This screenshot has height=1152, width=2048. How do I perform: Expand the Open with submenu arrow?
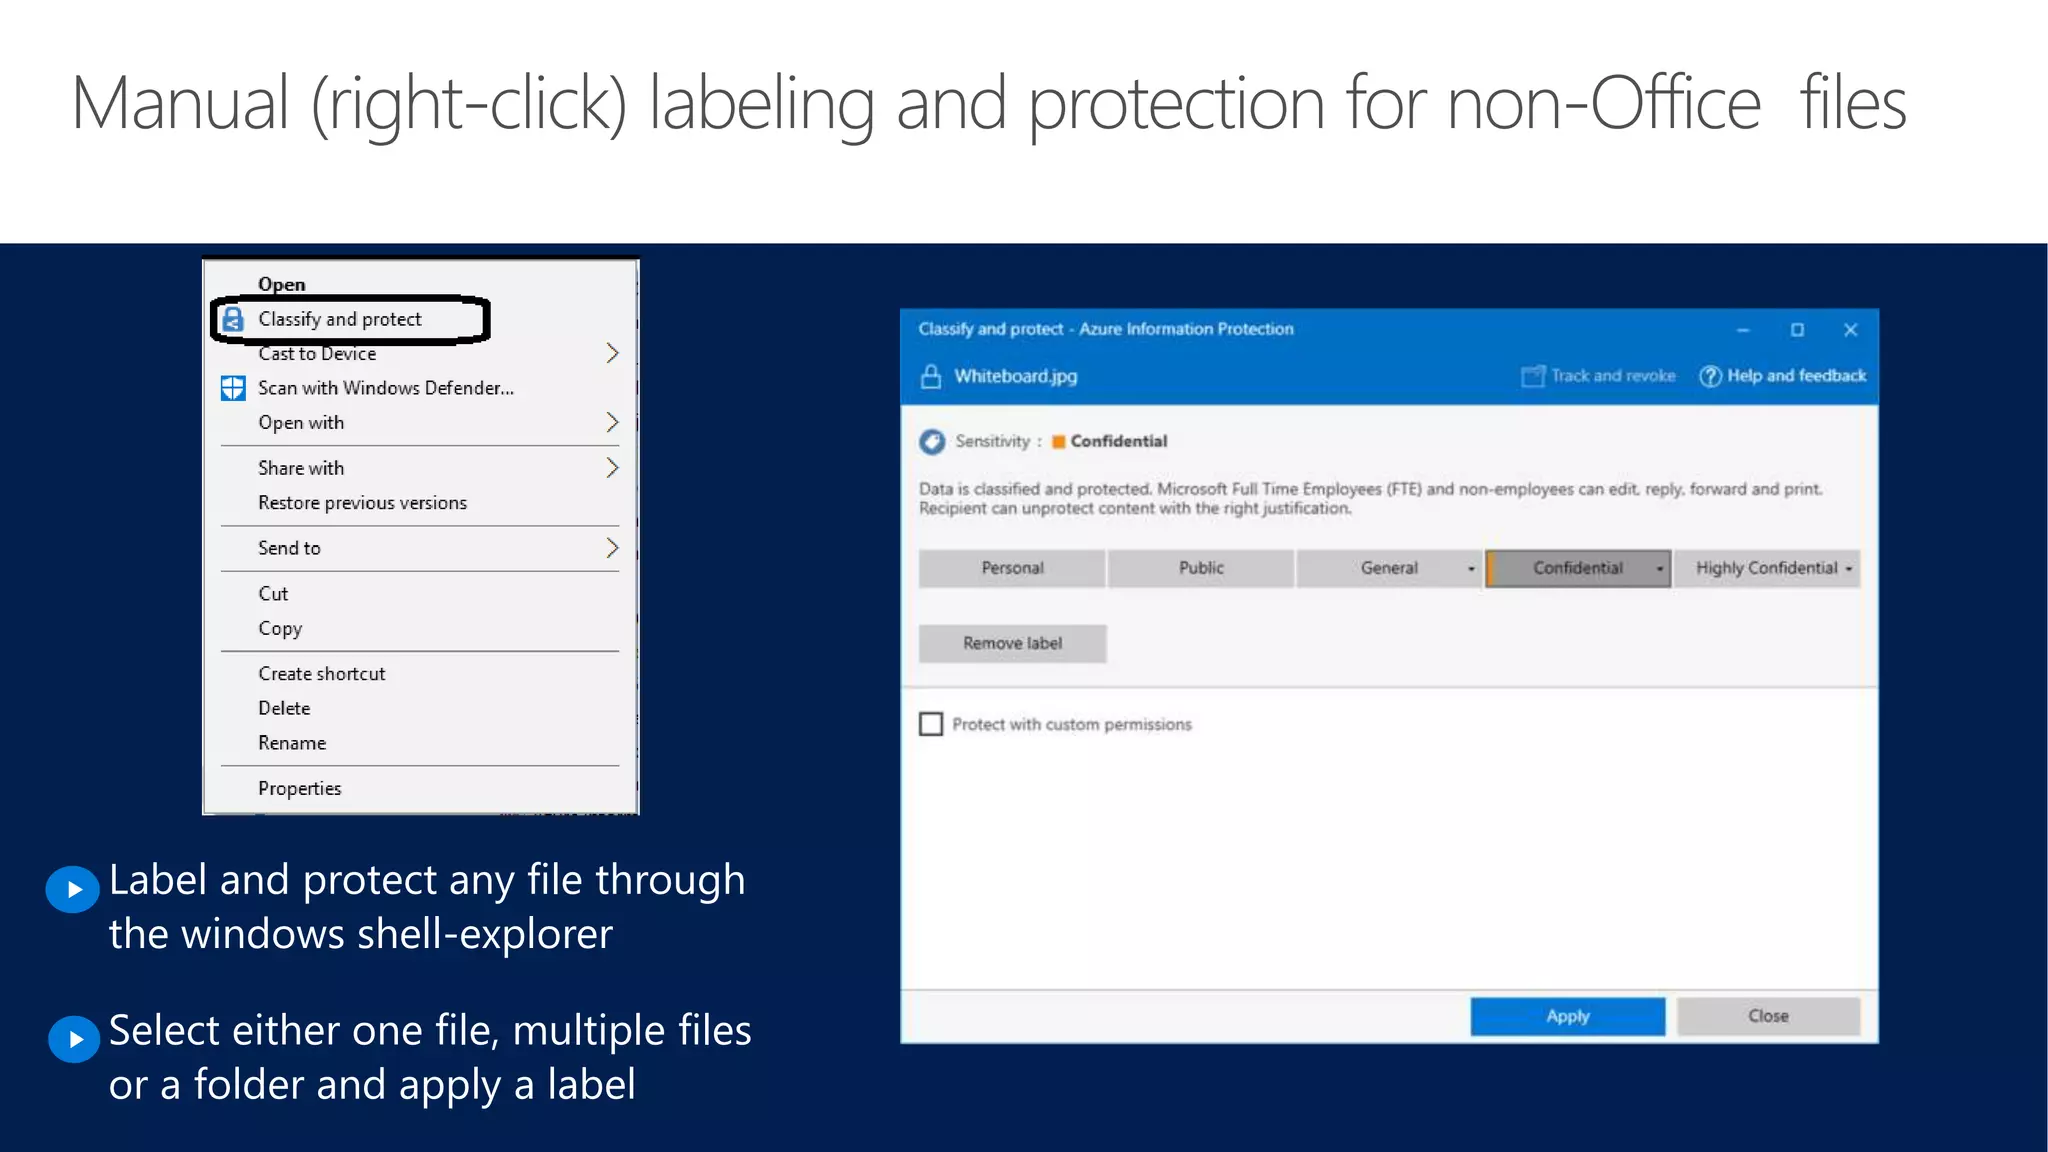click(x=612, y=422)
